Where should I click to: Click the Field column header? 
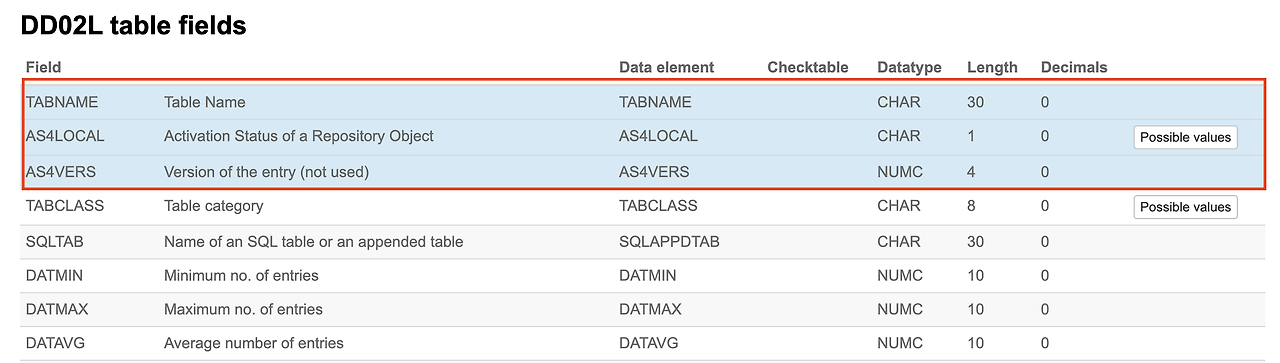pyautogui.click(x=43, y=67)
